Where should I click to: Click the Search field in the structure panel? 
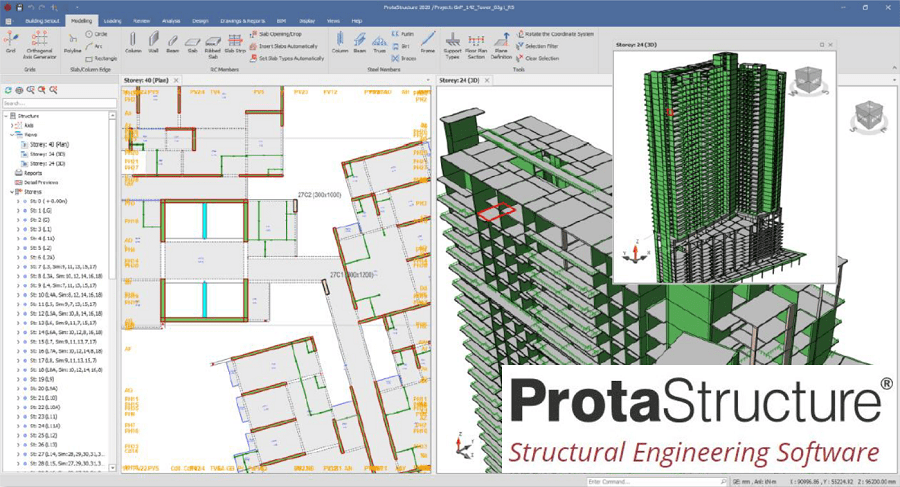pyautogui.click(x=59, y=103)
